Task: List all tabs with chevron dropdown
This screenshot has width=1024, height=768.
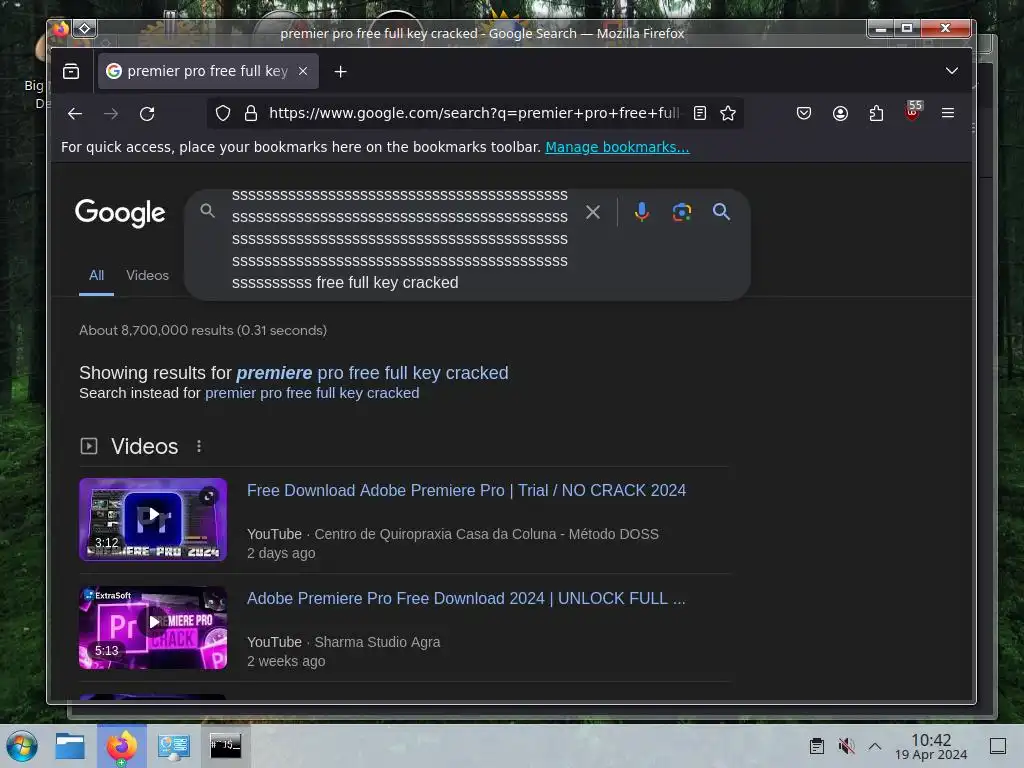Action: click(952, 71)
